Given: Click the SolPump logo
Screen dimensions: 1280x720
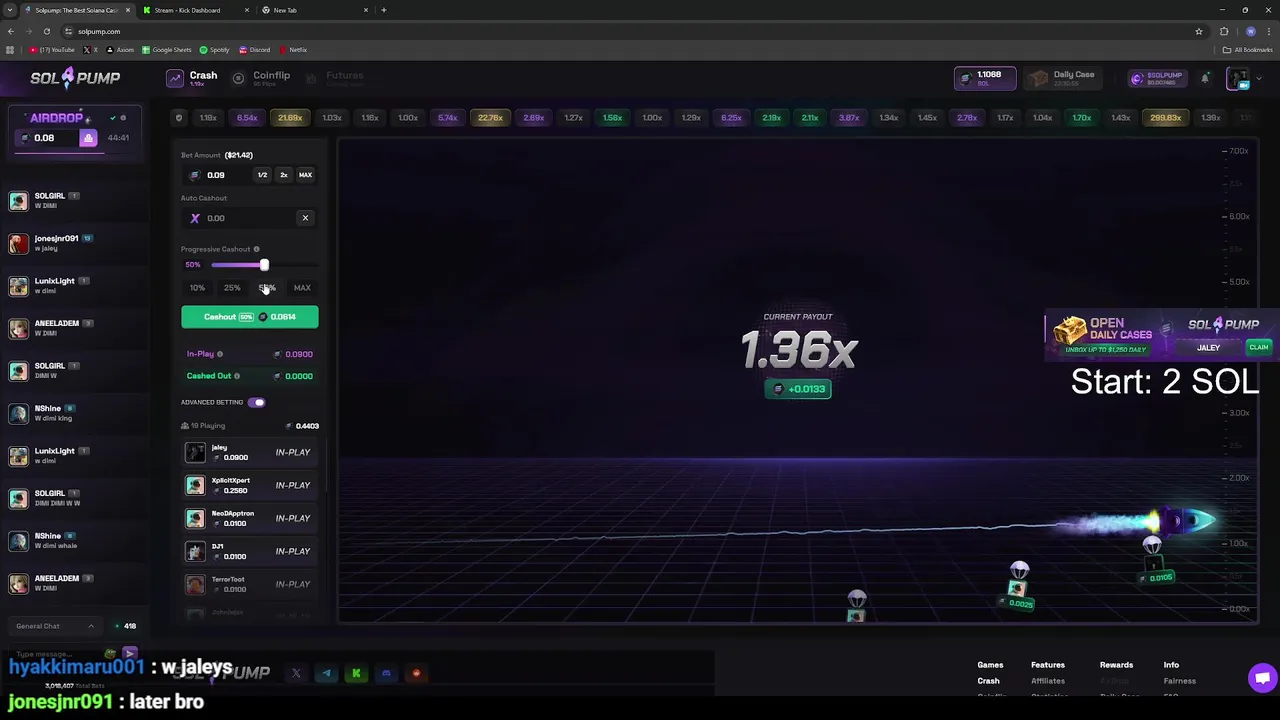Looking at the screenshot, I should tap(75, 78).
